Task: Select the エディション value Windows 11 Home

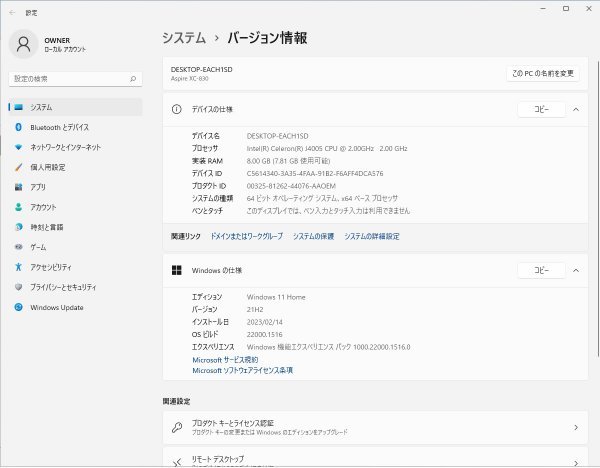Action: click(x=276, y=297)
